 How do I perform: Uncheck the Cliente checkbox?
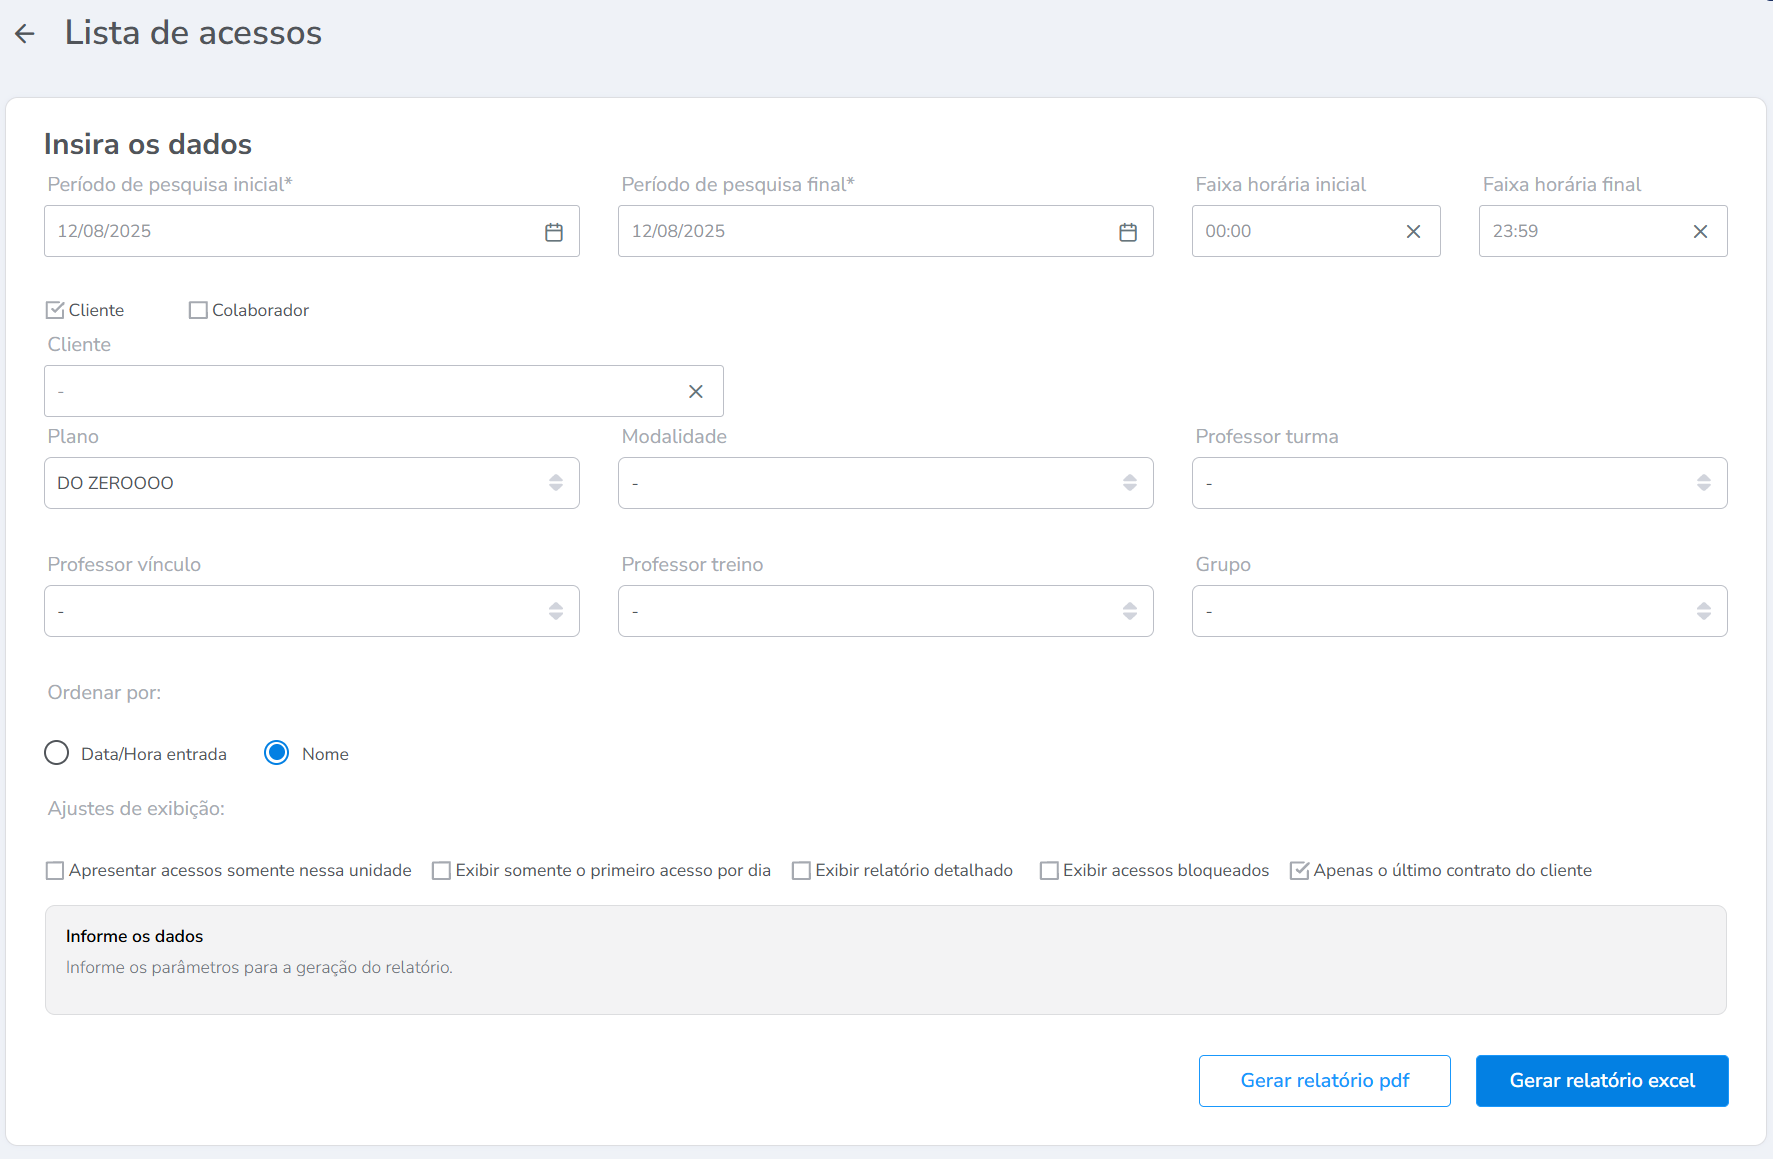[x=56, y=310]
